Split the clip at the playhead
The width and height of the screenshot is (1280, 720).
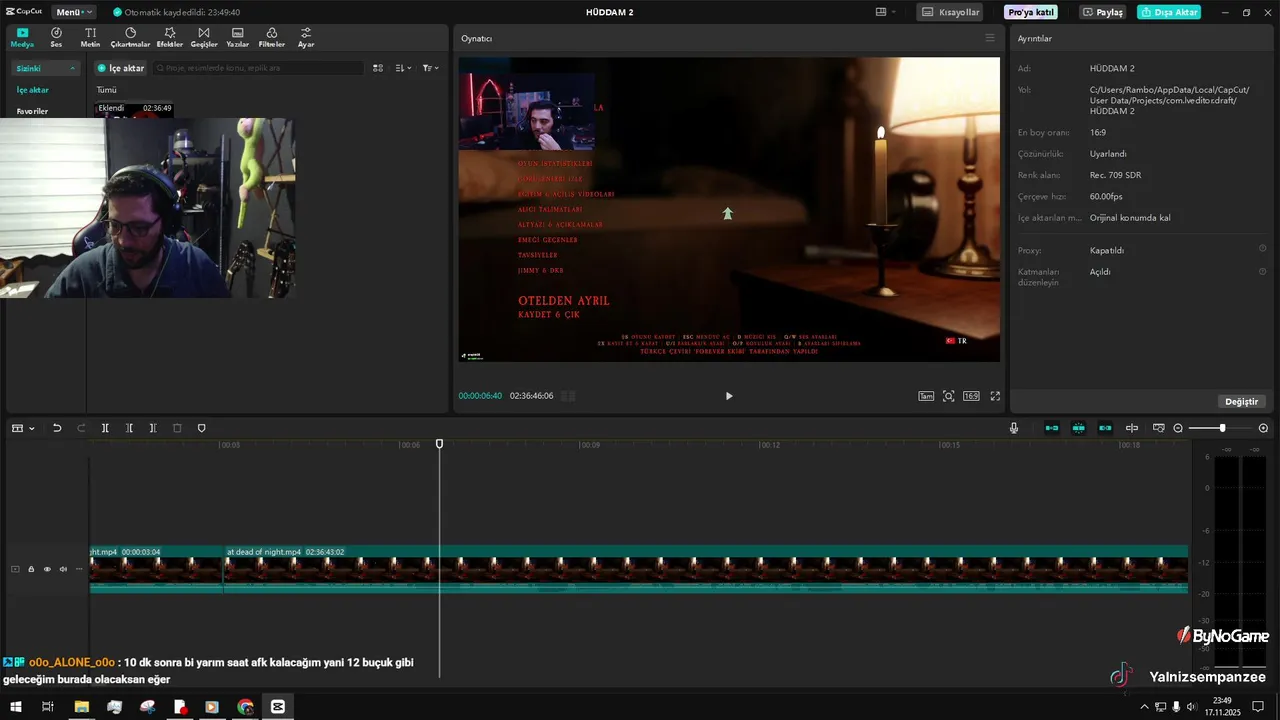pyautogui.click(x=105, y=428)
